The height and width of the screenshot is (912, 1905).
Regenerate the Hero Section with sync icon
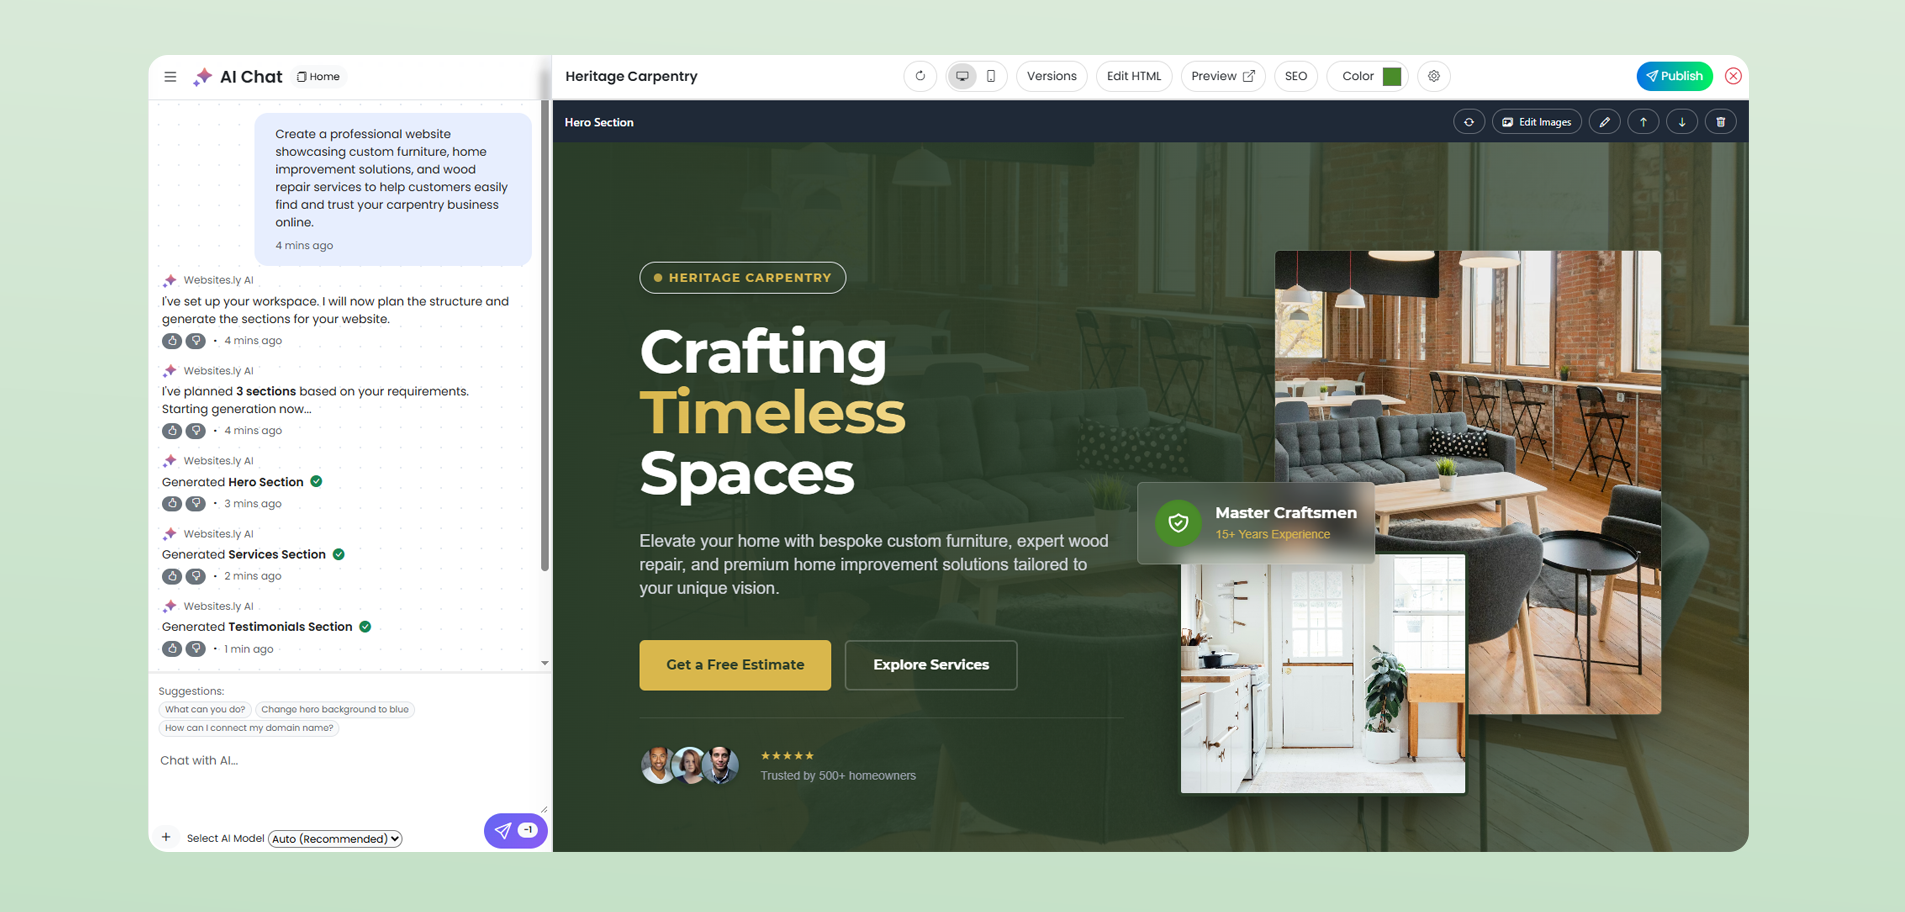point(1468,122)
